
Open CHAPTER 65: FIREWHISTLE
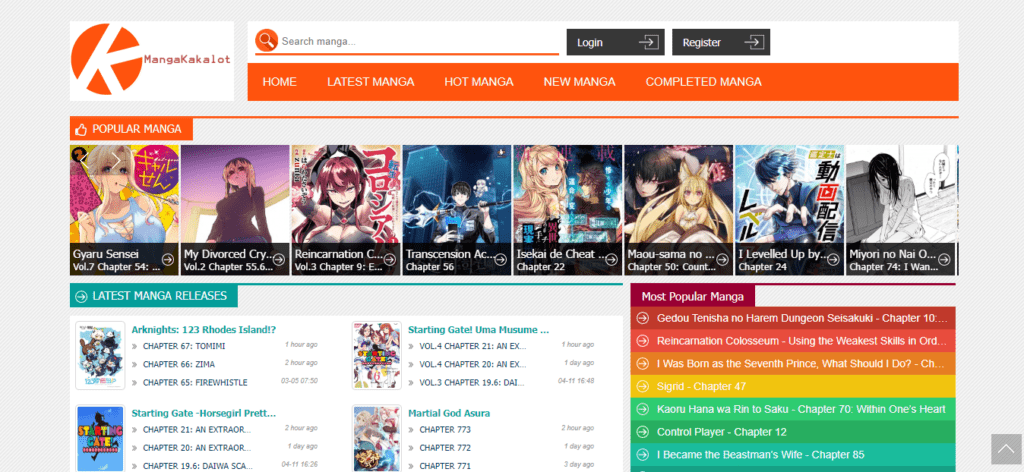point(195,383)
